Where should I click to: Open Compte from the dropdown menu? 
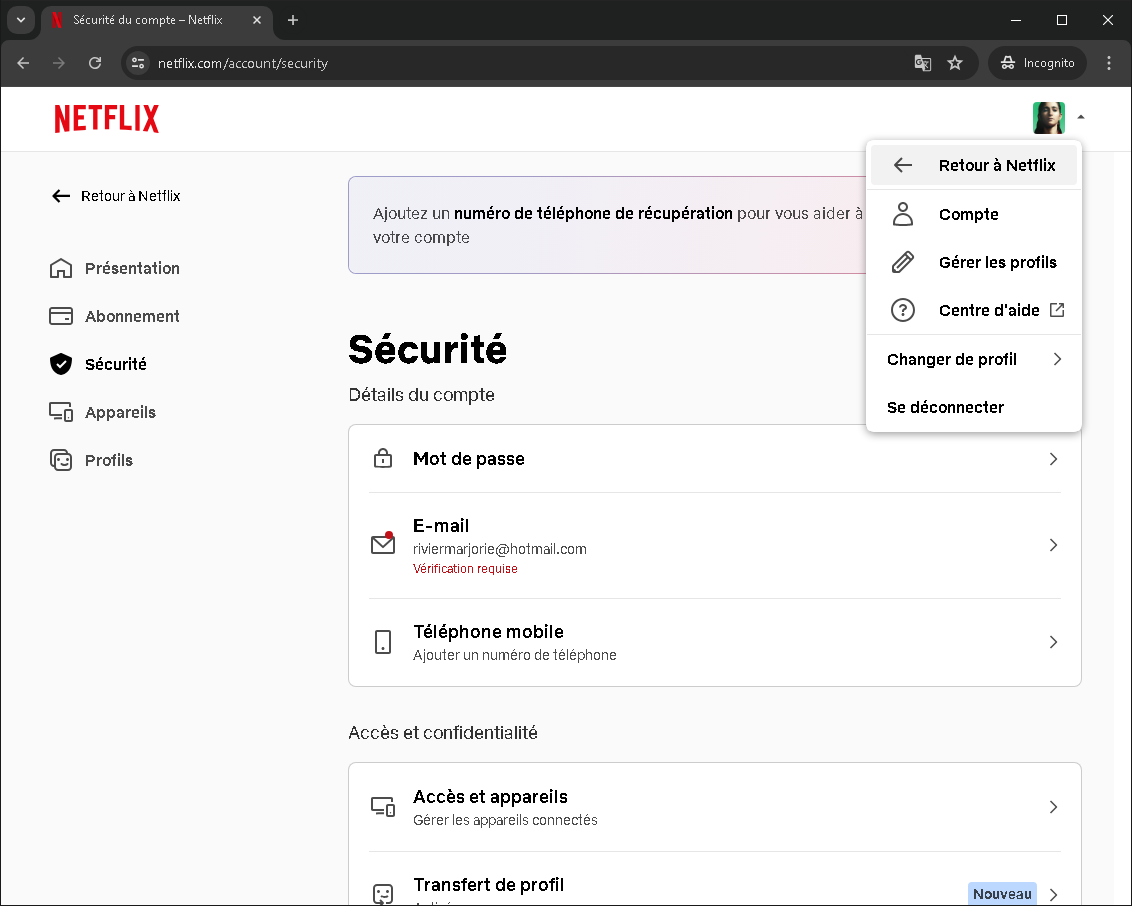tap(974, 214)
